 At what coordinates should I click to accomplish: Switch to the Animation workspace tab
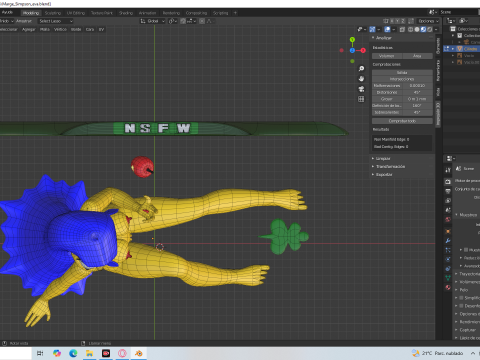coord(147,13)
